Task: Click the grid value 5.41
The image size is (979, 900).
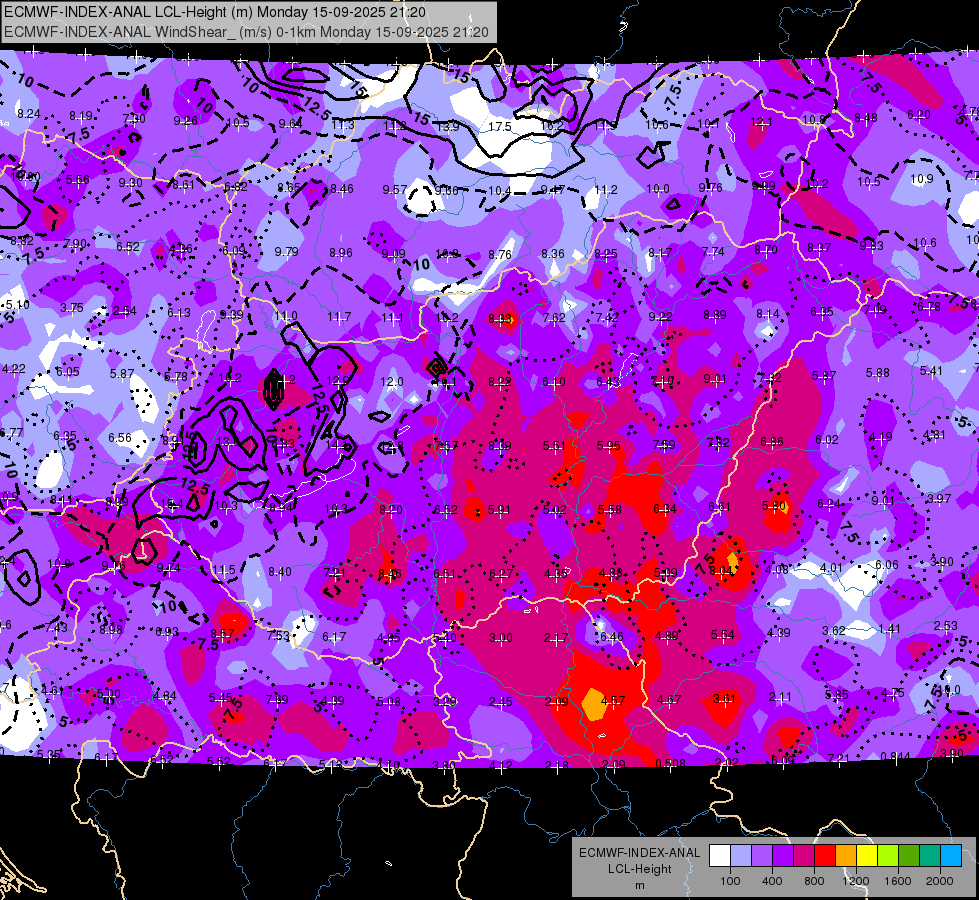Action: tap(931, 371)
